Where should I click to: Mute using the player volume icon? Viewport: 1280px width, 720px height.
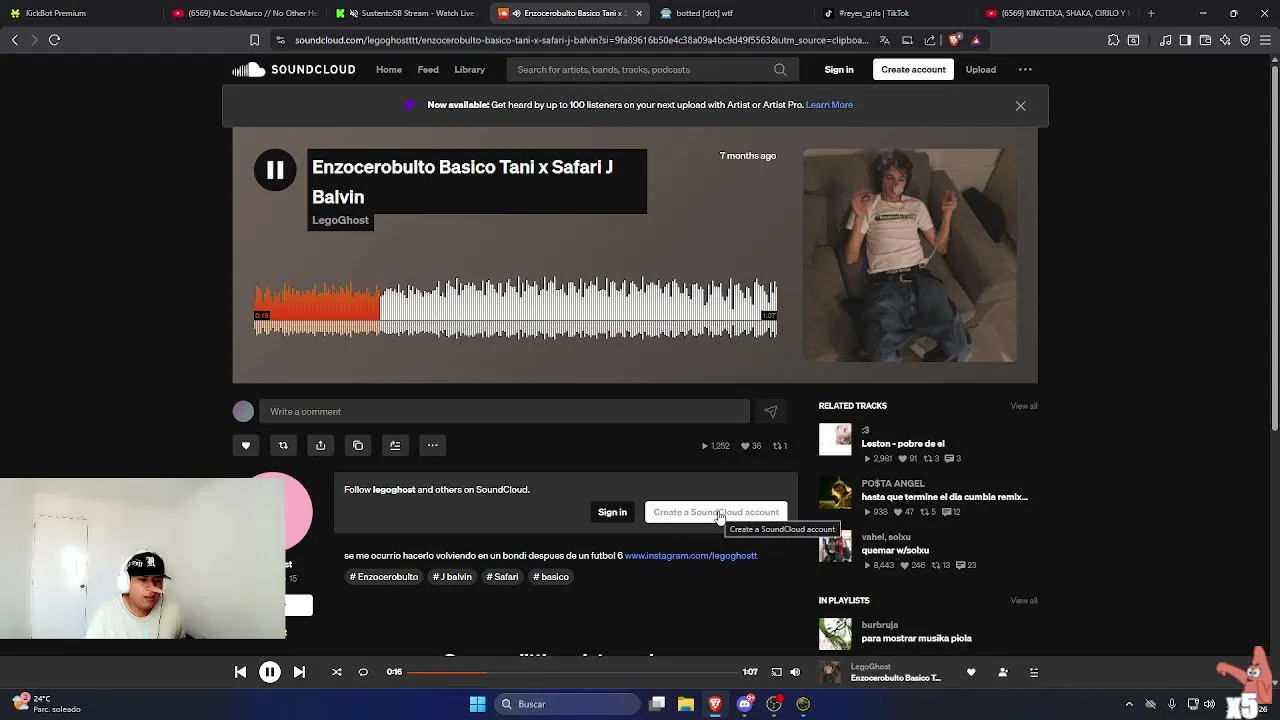[x=795, y=672]
